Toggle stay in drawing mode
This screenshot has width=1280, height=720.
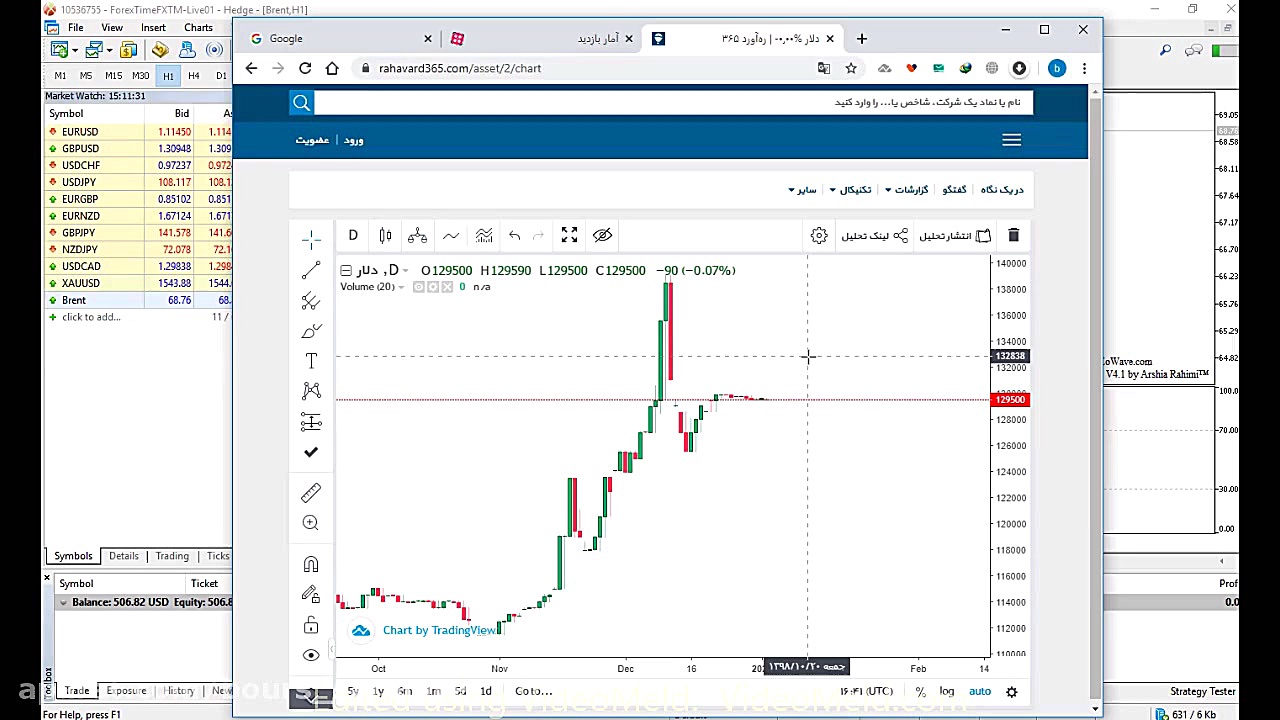click(x=311, y=595)
